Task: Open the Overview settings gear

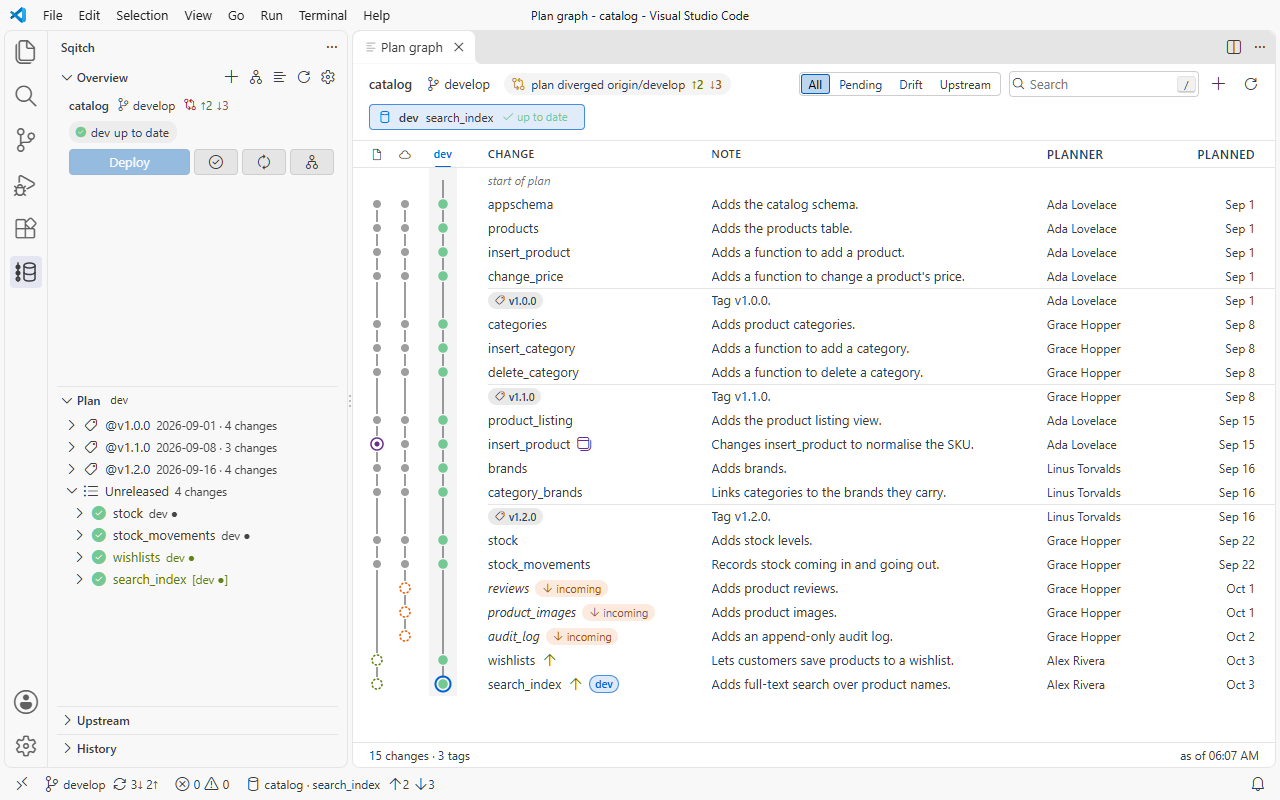Action: [x=328, y=77]
